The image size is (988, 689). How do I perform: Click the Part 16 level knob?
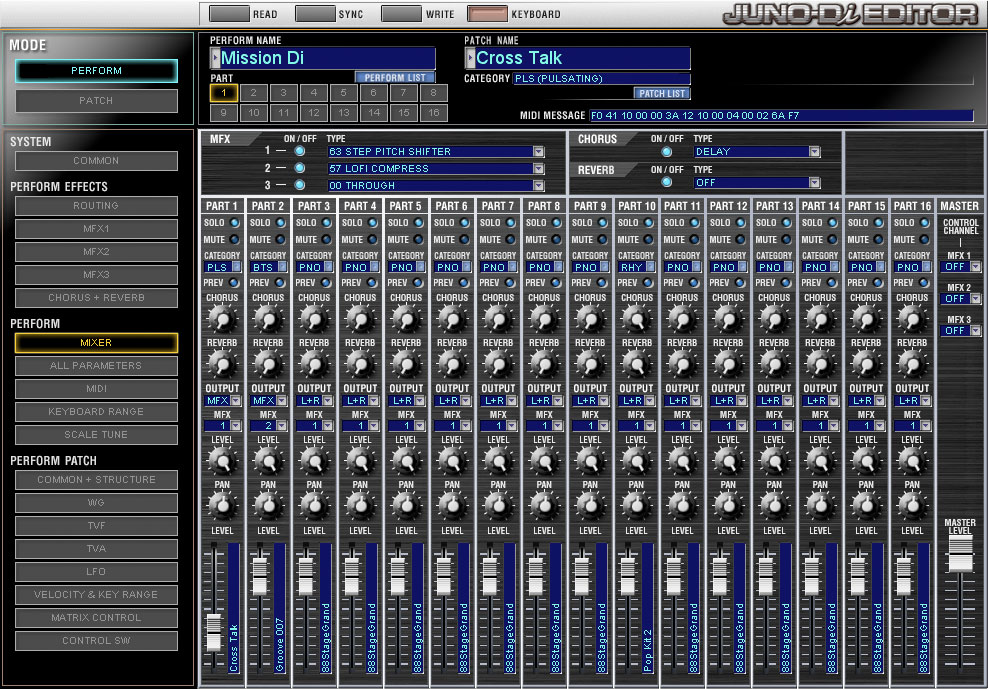912,461
